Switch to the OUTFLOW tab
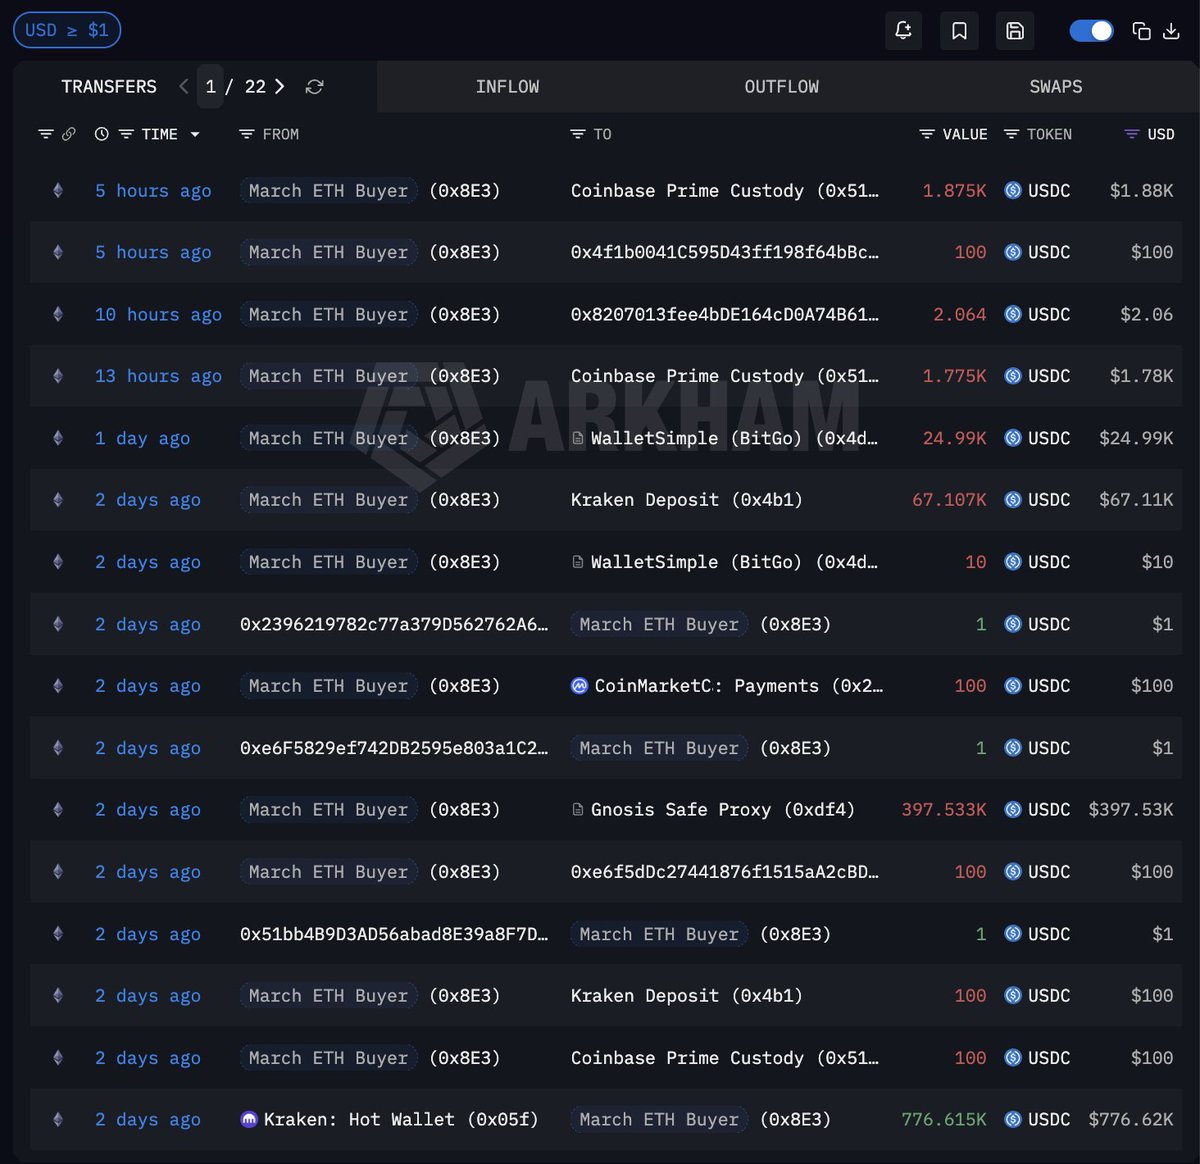The width and height of the screenshot is (1200, 1164). pos(781,87)
